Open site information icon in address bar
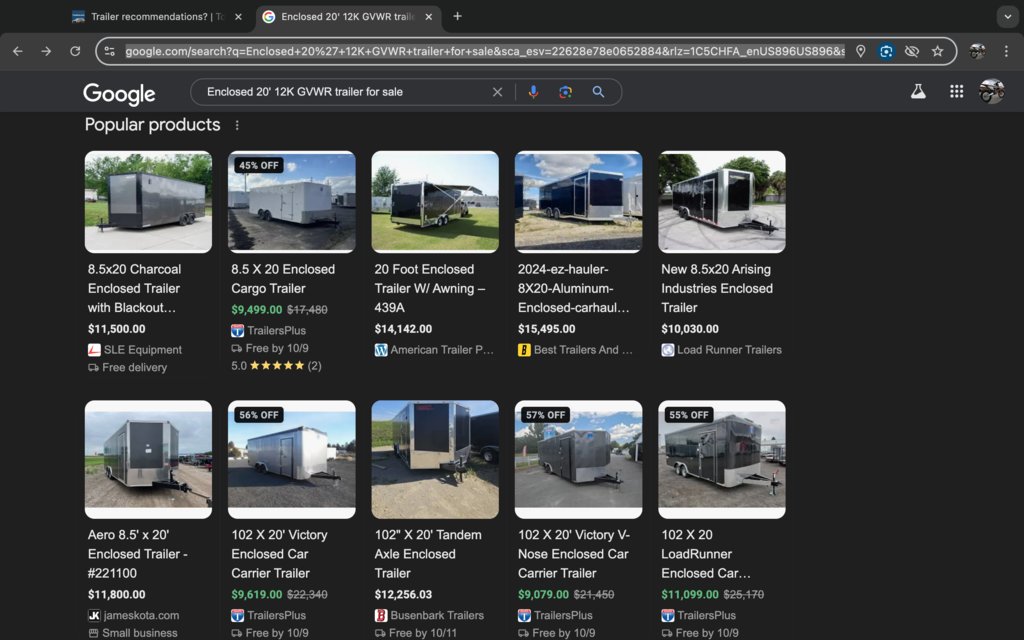 click(x=110, y=51)
